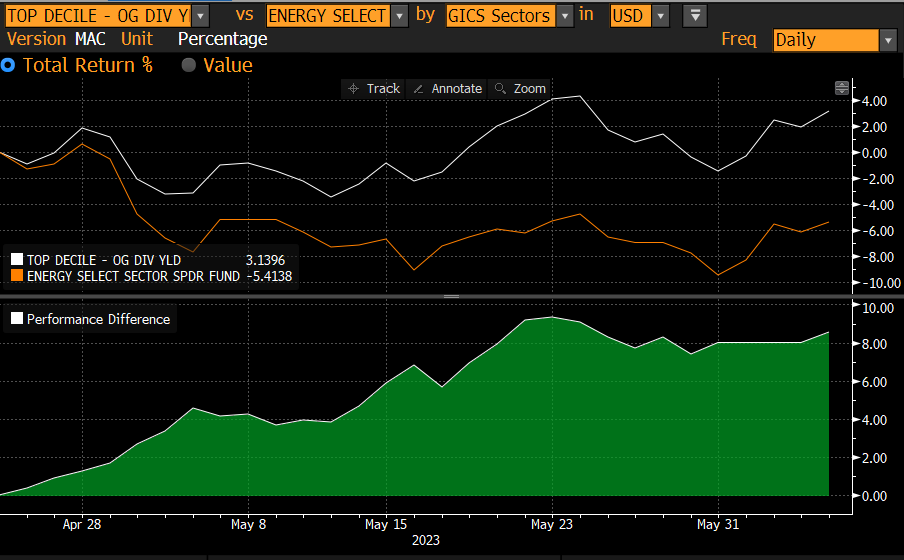Click the ENERGY SELECT SECTOR SPDR FUND legend text
The width and height of the screenshot is (904, 560).
coord(133,276)
